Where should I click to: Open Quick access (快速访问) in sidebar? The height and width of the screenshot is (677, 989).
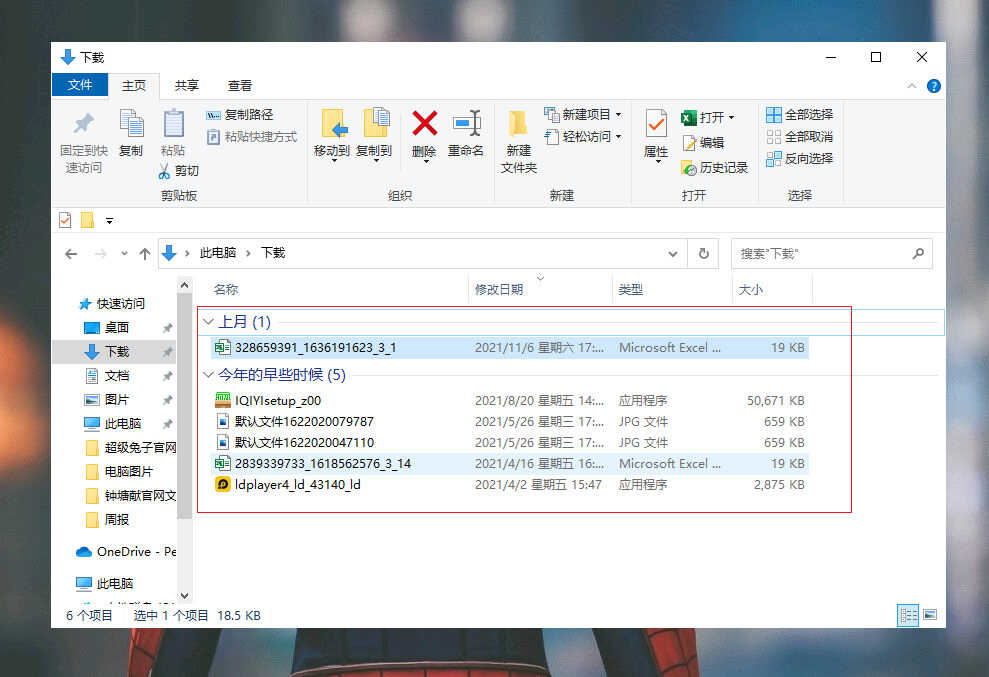point(112,304)
